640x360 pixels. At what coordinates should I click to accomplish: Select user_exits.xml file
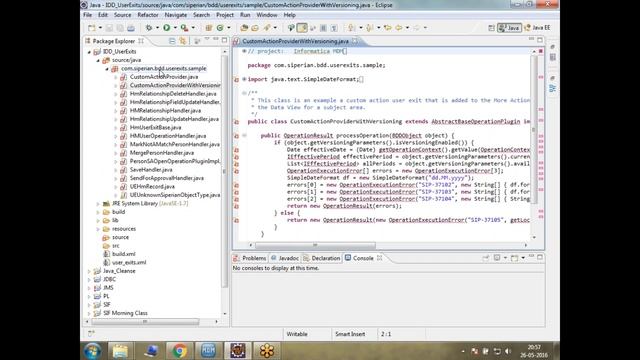coord(129,262)
